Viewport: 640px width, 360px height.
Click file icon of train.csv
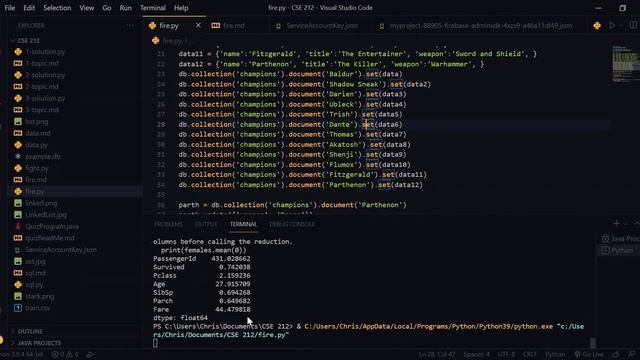pos(18,308)
